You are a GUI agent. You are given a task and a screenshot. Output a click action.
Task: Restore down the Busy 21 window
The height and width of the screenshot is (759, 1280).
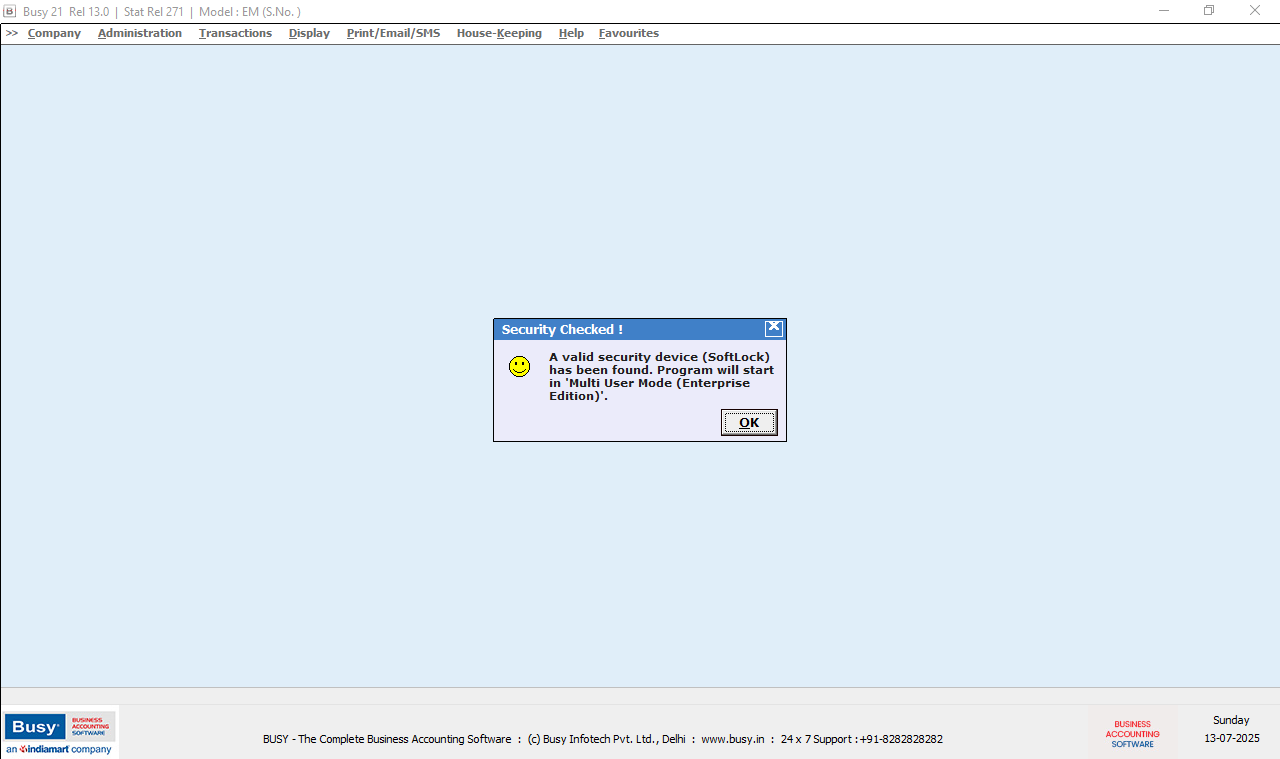(1209, 11)
